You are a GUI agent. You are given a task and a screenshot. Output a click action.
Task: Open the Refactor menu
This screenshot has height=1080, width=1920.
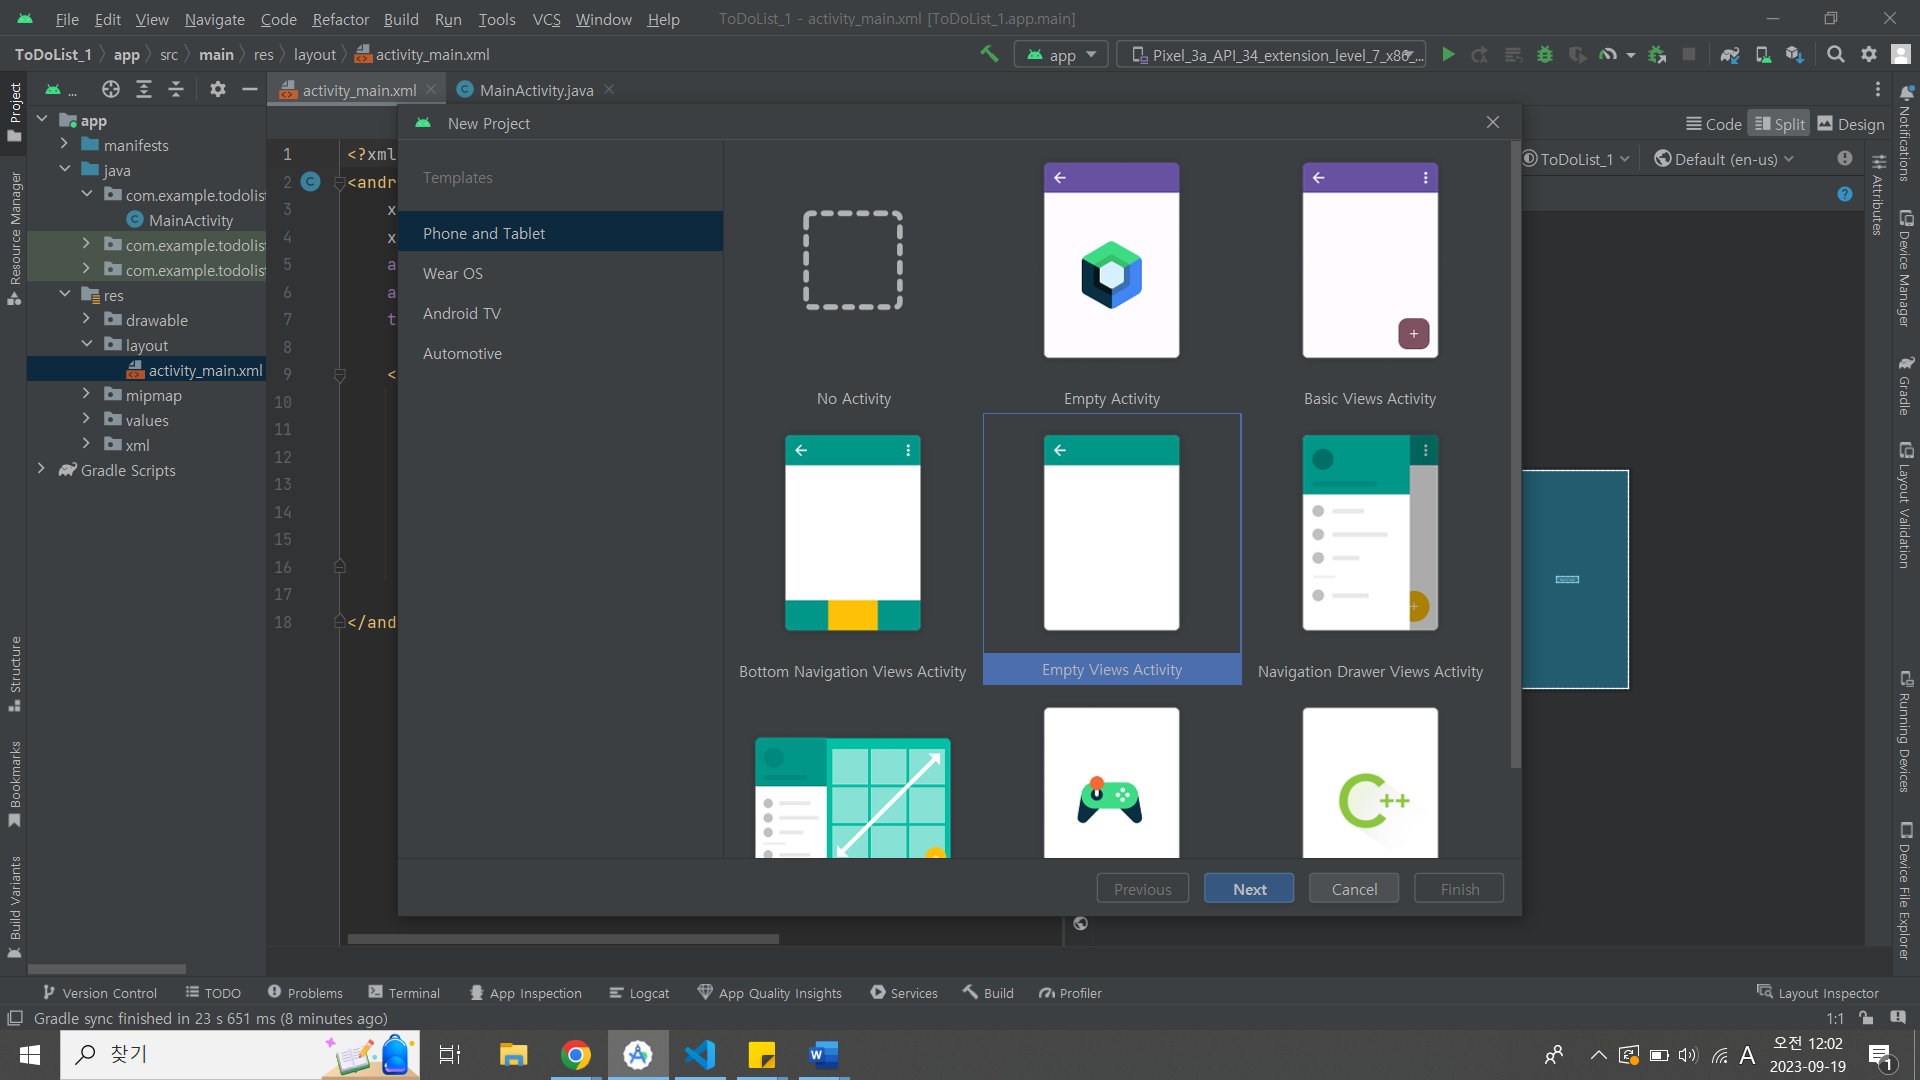pos(340,19)
